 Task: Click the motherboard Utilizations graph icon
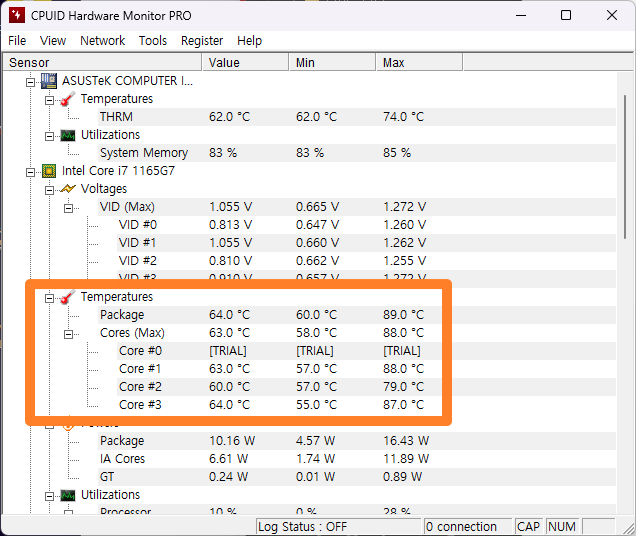[x=68, y=135]
